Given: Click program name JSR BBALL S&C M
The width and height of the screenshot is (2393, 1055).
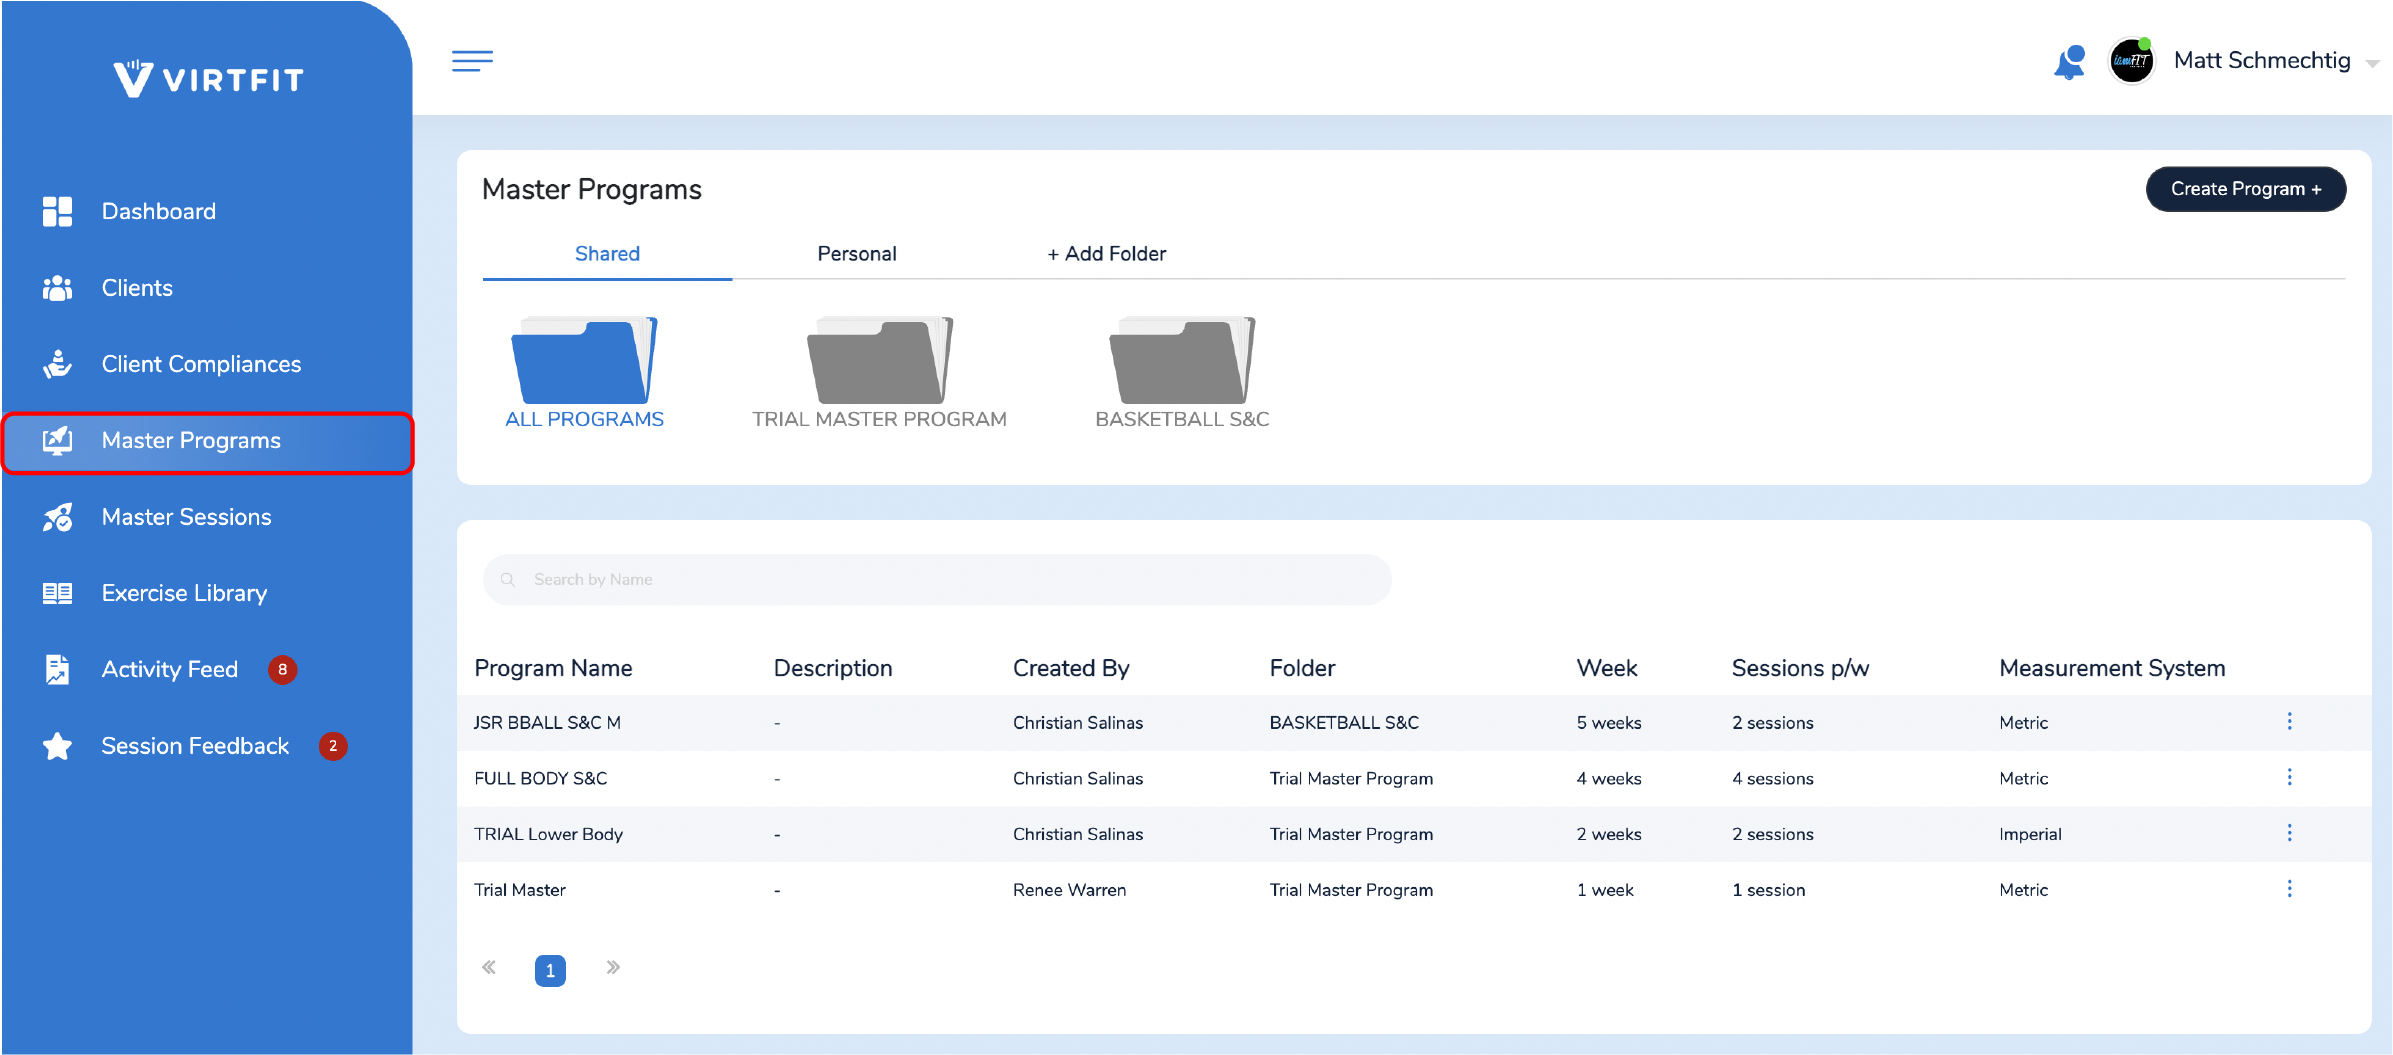Looking at the screenshot, I should [547, 723].
